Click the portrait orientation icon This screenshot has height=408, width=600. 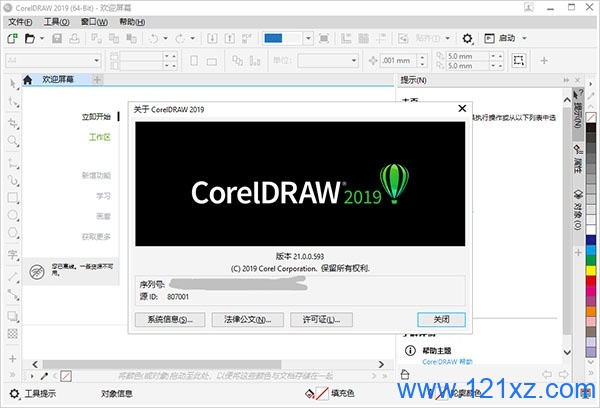pyautogui.click(x=194, y=61)
